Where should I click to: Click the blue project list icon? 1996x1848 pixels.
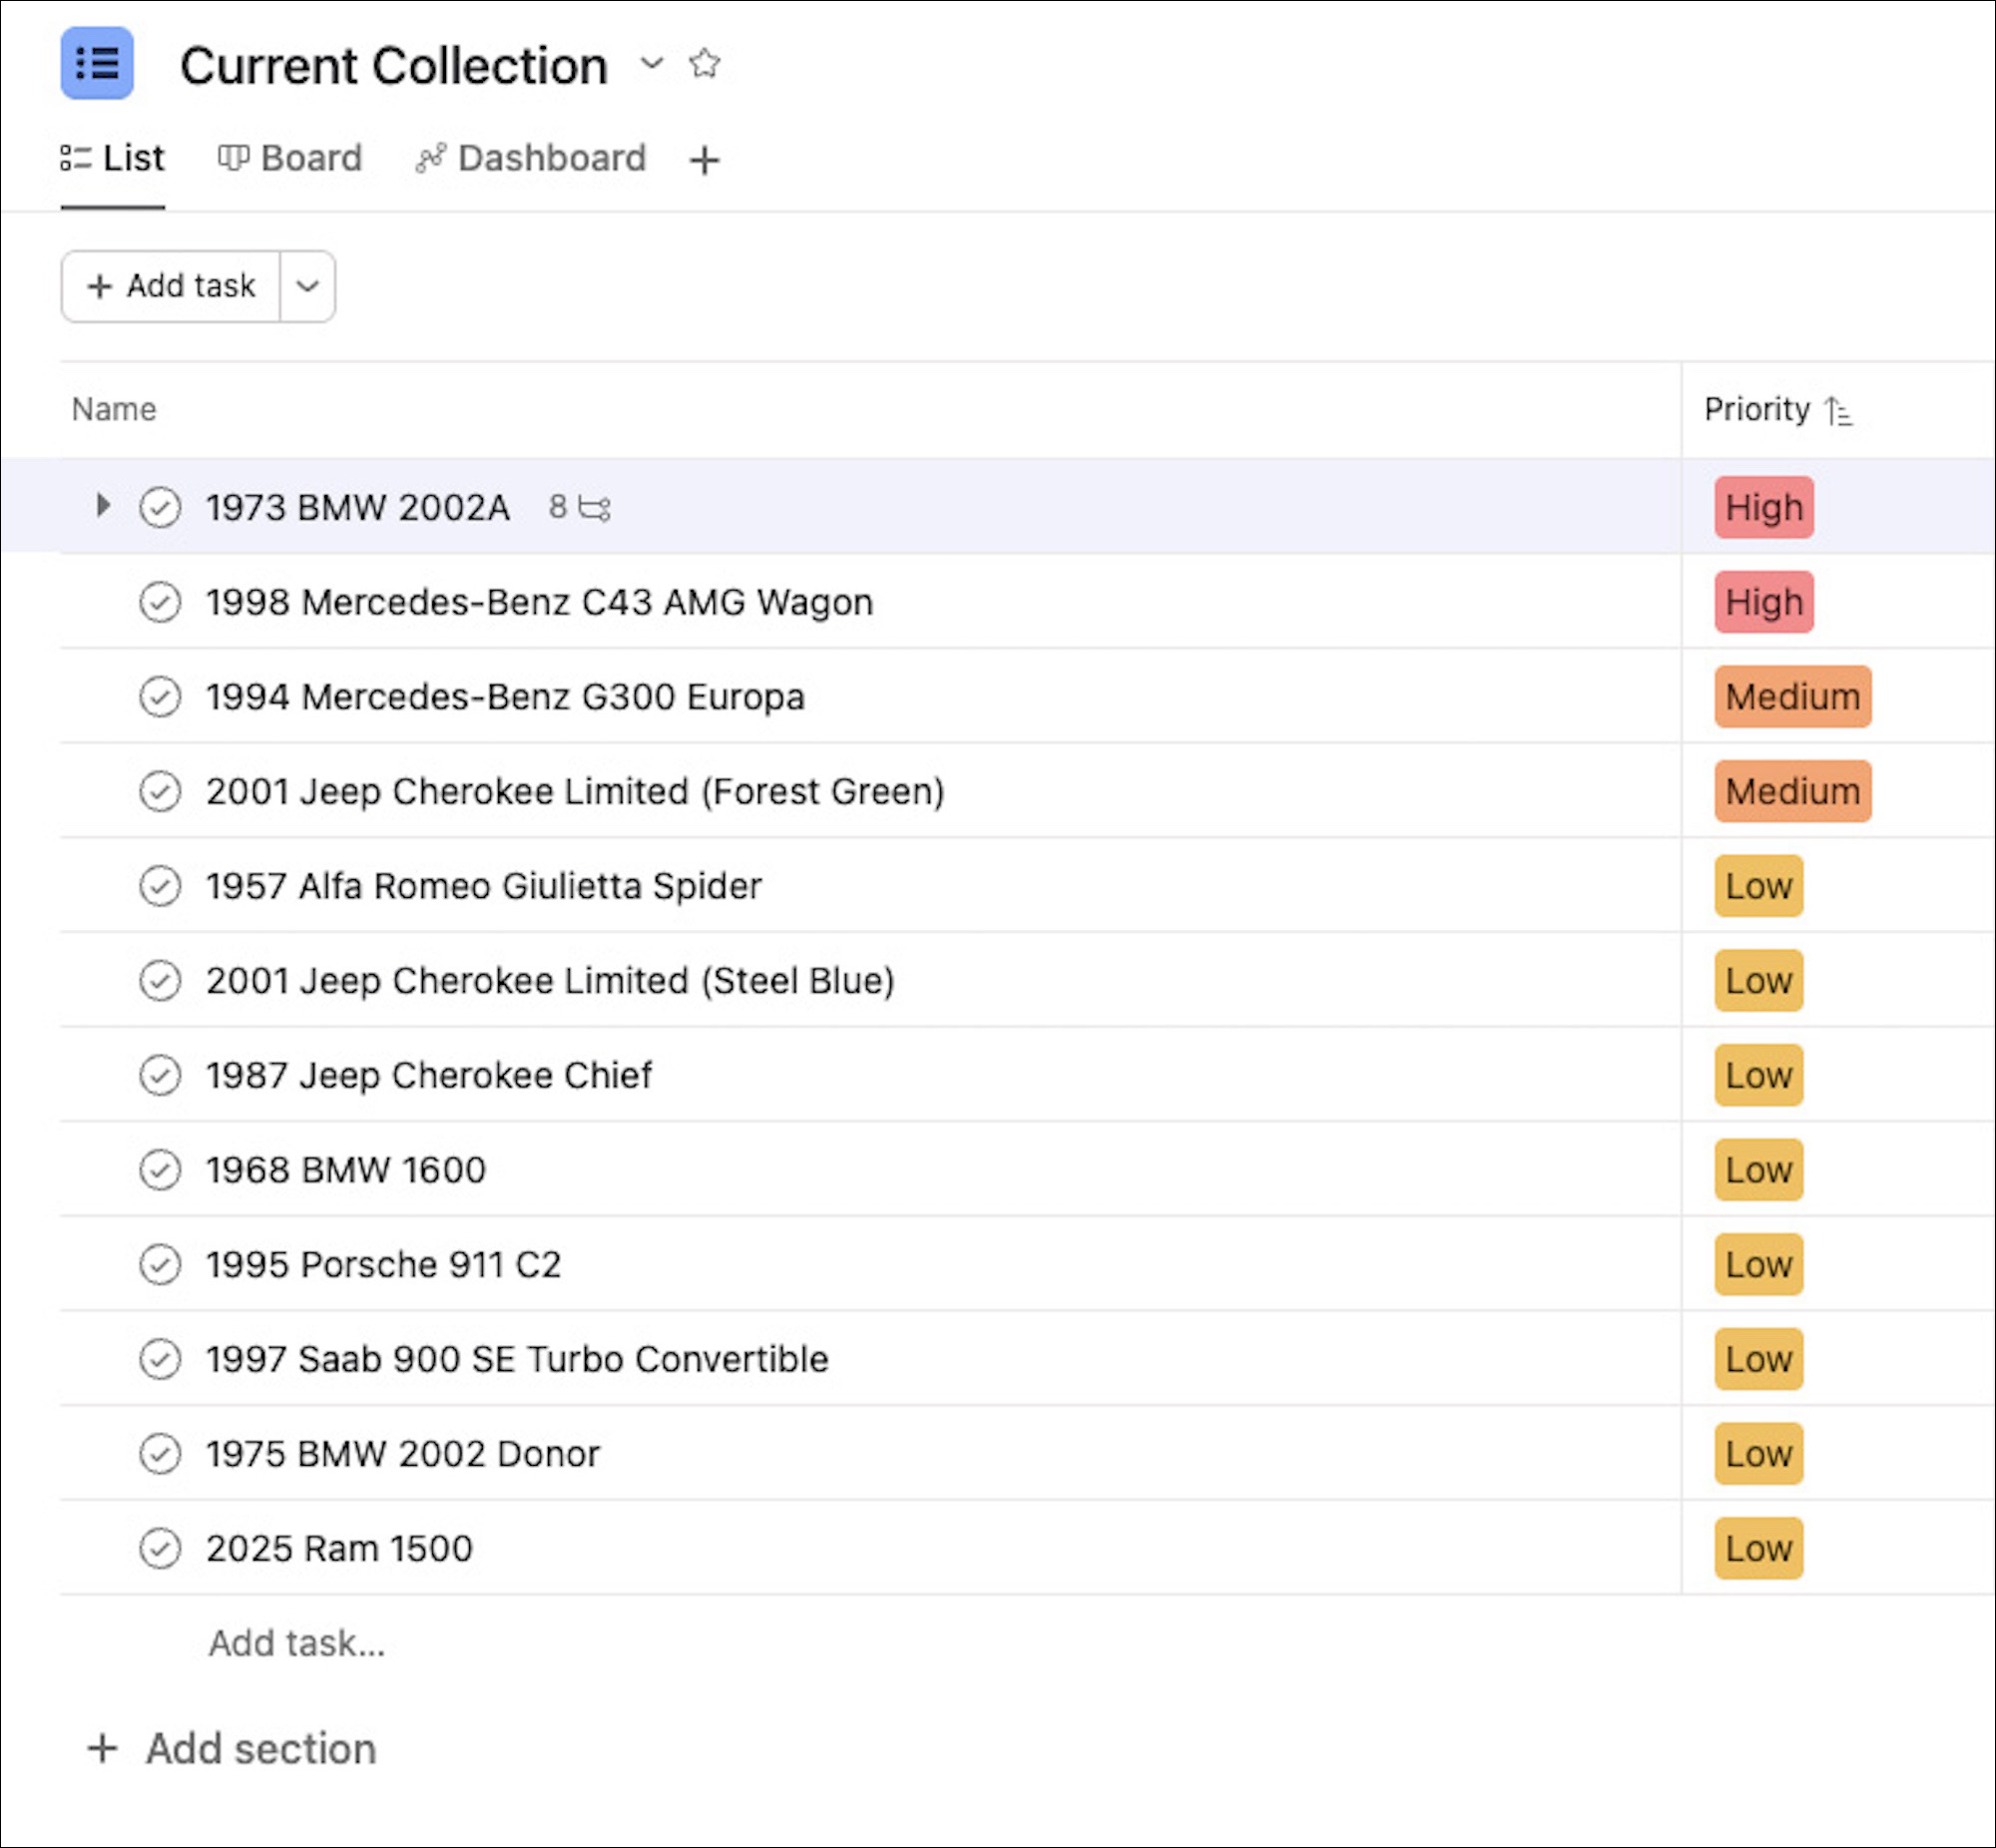click(96, 64)
